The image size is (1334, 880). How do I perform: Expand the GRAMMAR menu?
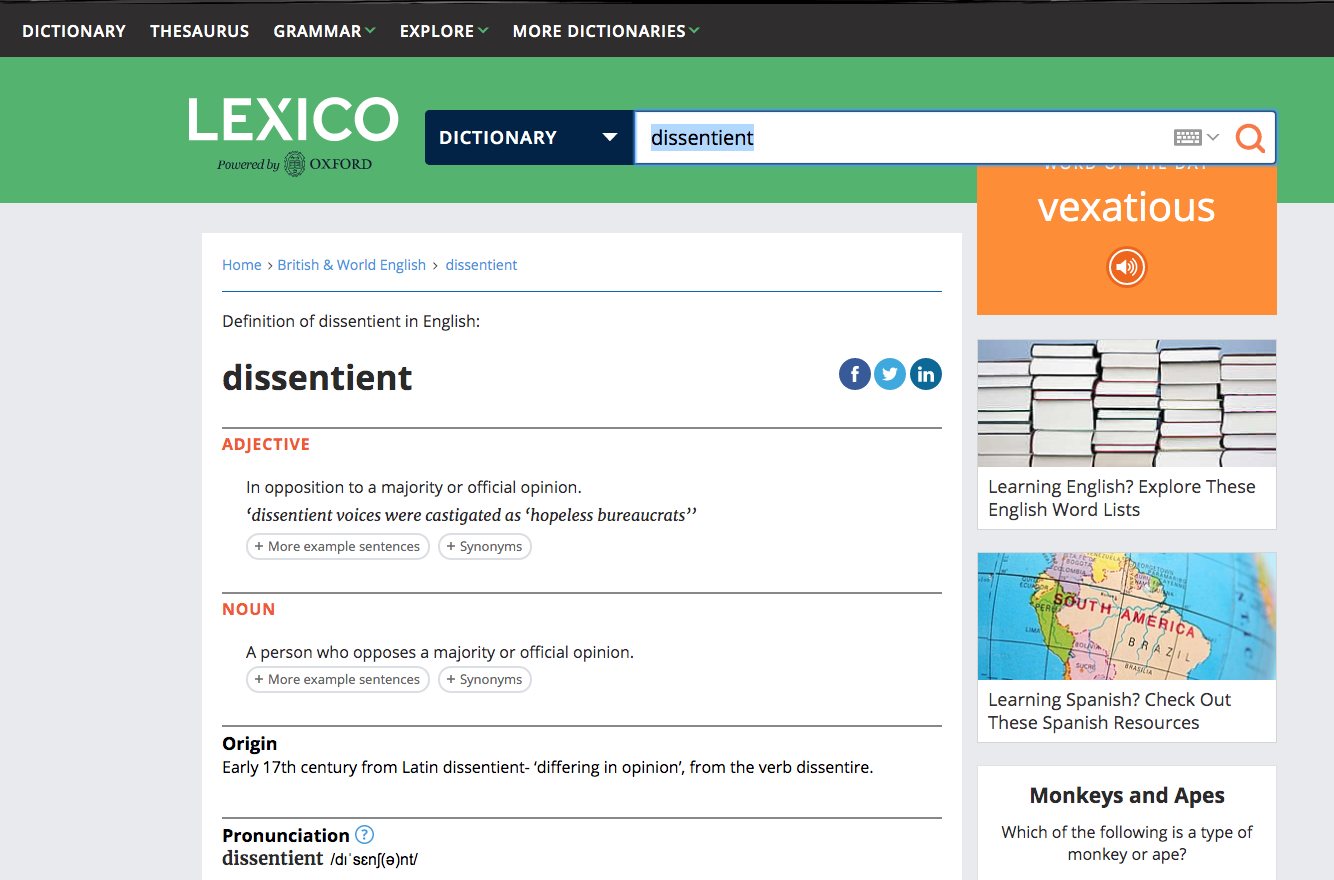pyautogui.click(x=325, y=31)
